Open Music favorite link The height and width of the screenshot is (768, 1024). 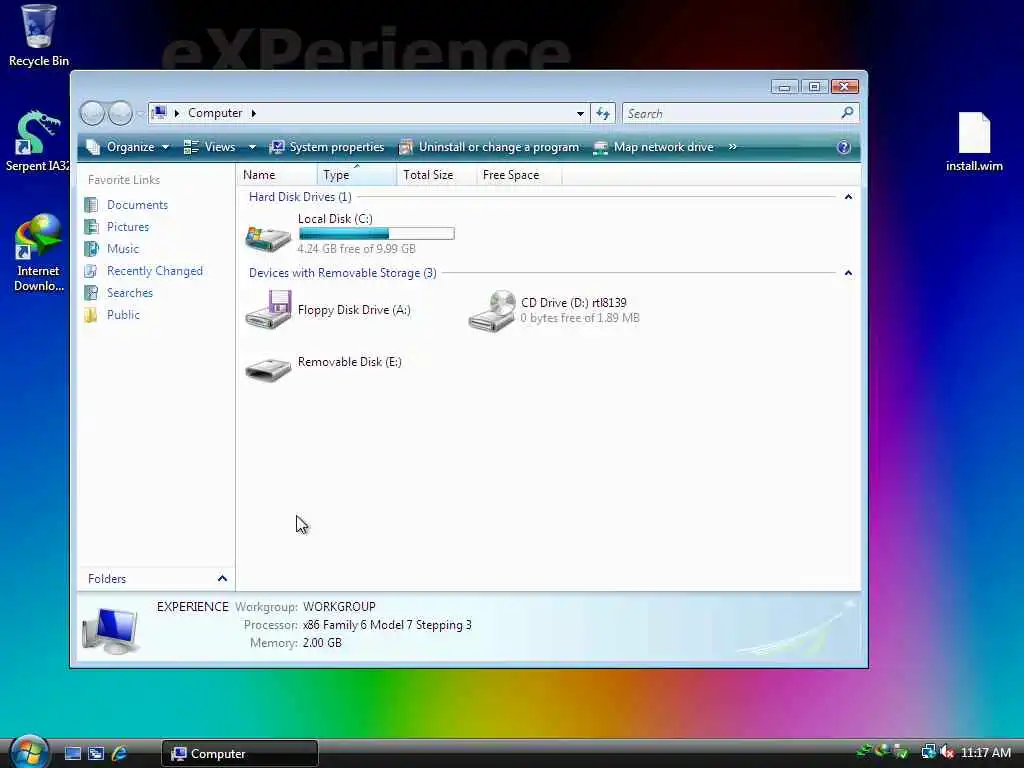pyautogui.click(x=123, y=249)
